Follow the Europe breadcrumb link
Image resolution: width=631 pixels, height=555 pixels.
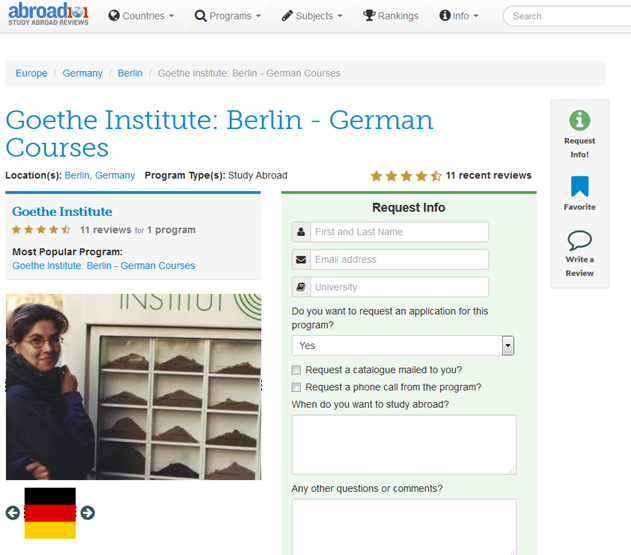(x=31, y=73)
